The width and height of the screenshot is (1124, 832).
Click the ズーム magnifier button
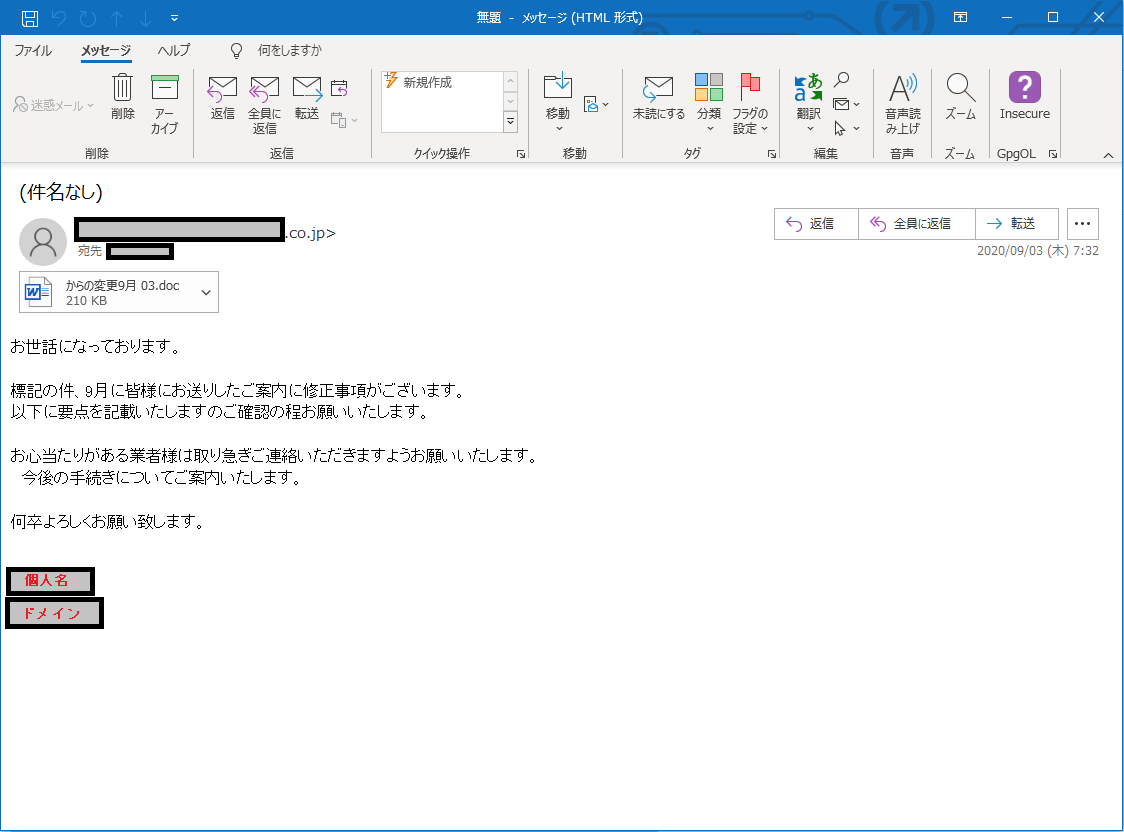961,97
